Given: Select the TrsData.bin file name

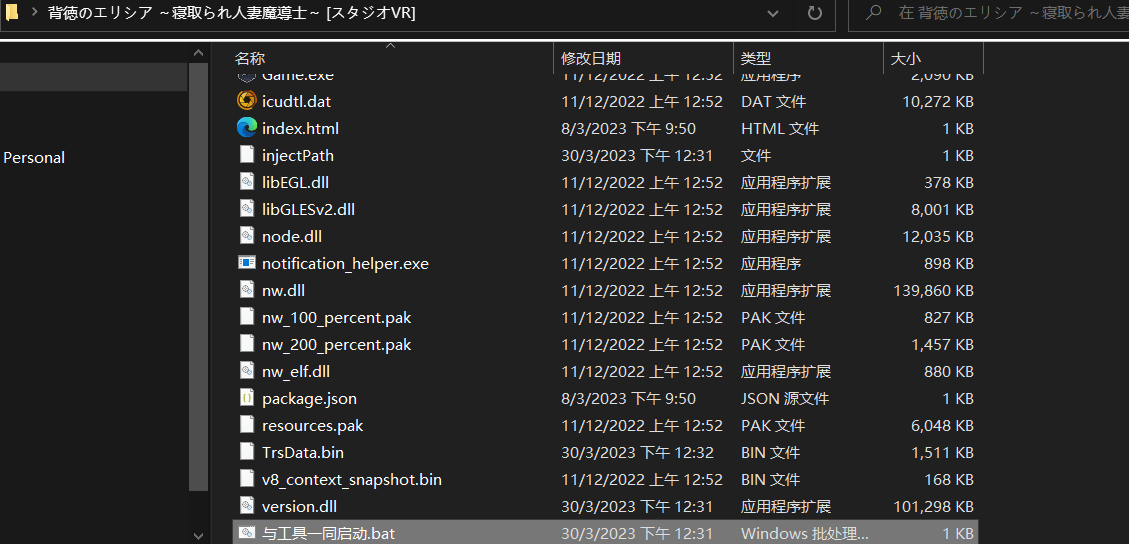Looking at the screenshot, I should pos(303,452).
